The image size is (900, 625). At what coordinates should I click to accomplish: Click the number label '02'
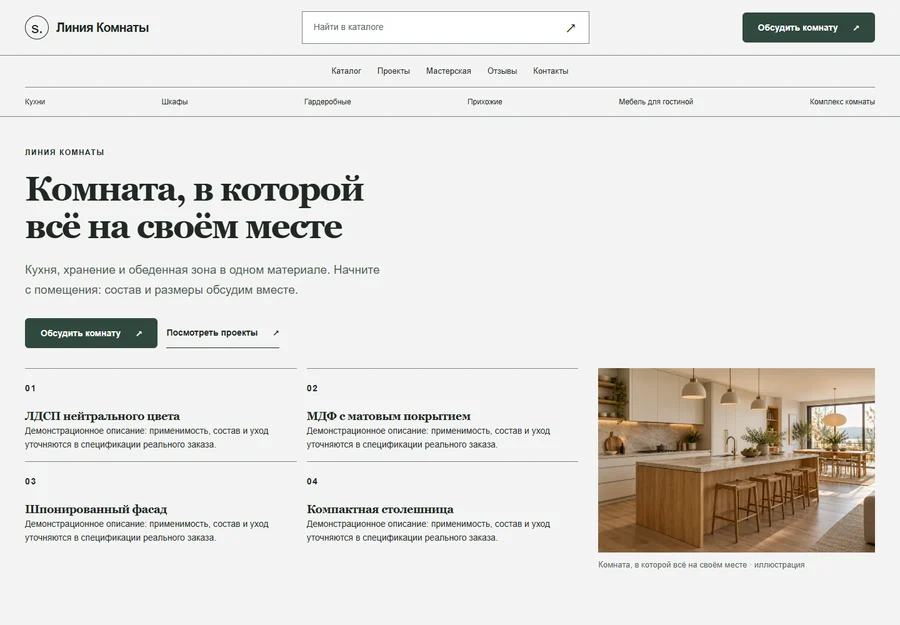pos(312,389)
